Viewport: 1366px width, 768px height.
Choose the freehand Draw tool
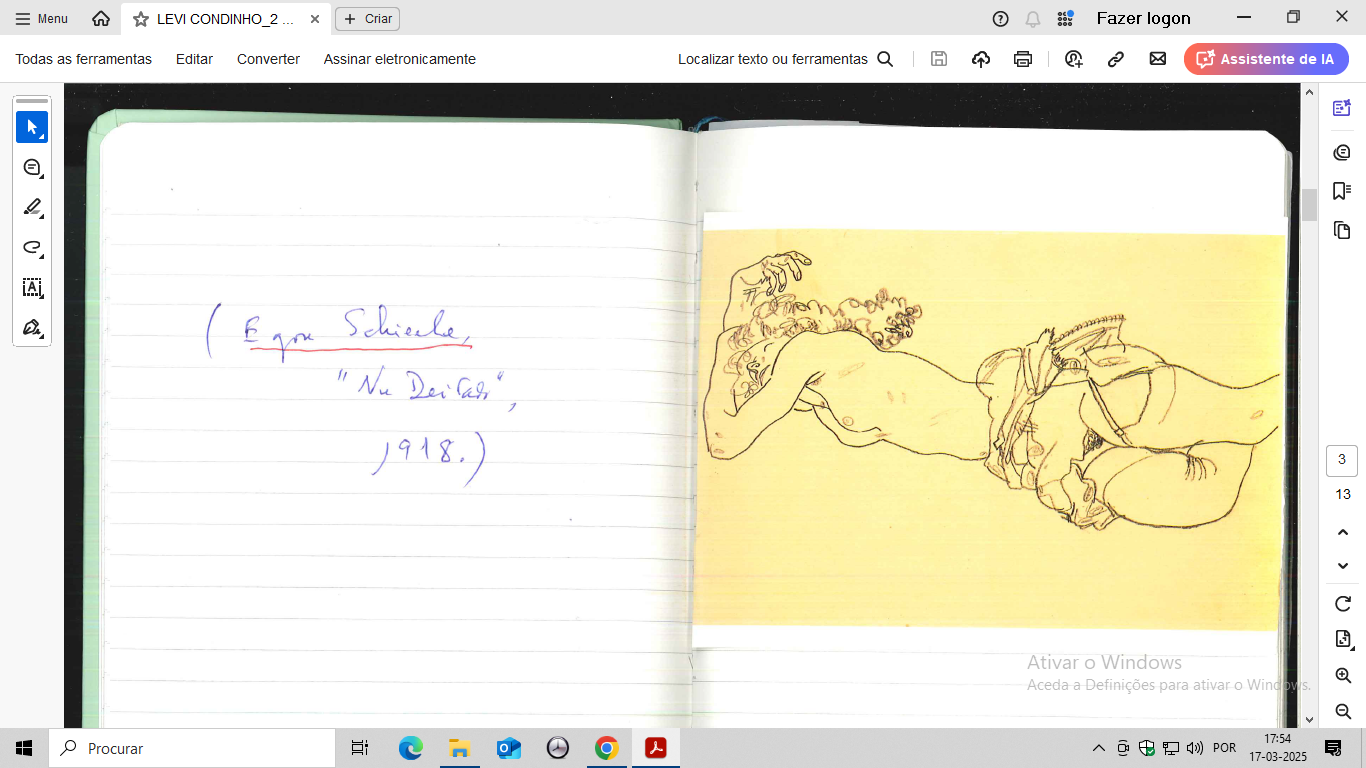pos(32,247)
